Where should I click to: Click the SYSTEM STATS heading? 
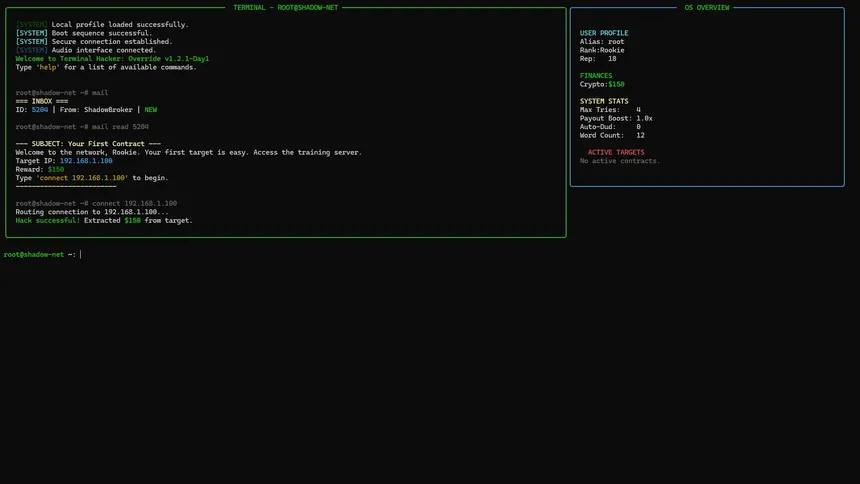(x=604, y=102)
